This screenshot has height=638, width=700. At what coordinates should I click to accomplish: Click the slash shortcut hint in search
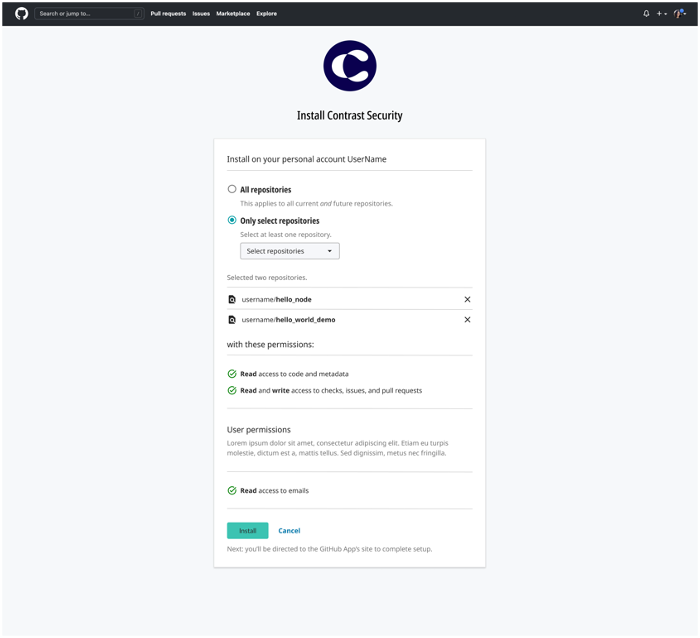pos(138,13)
